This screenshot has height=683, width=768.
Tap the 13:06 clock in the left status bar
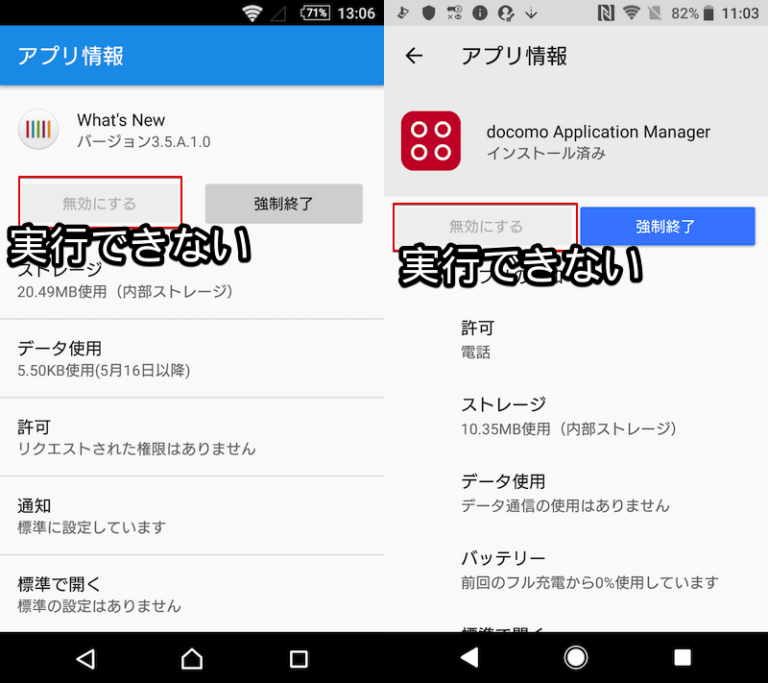pos(356,13)
